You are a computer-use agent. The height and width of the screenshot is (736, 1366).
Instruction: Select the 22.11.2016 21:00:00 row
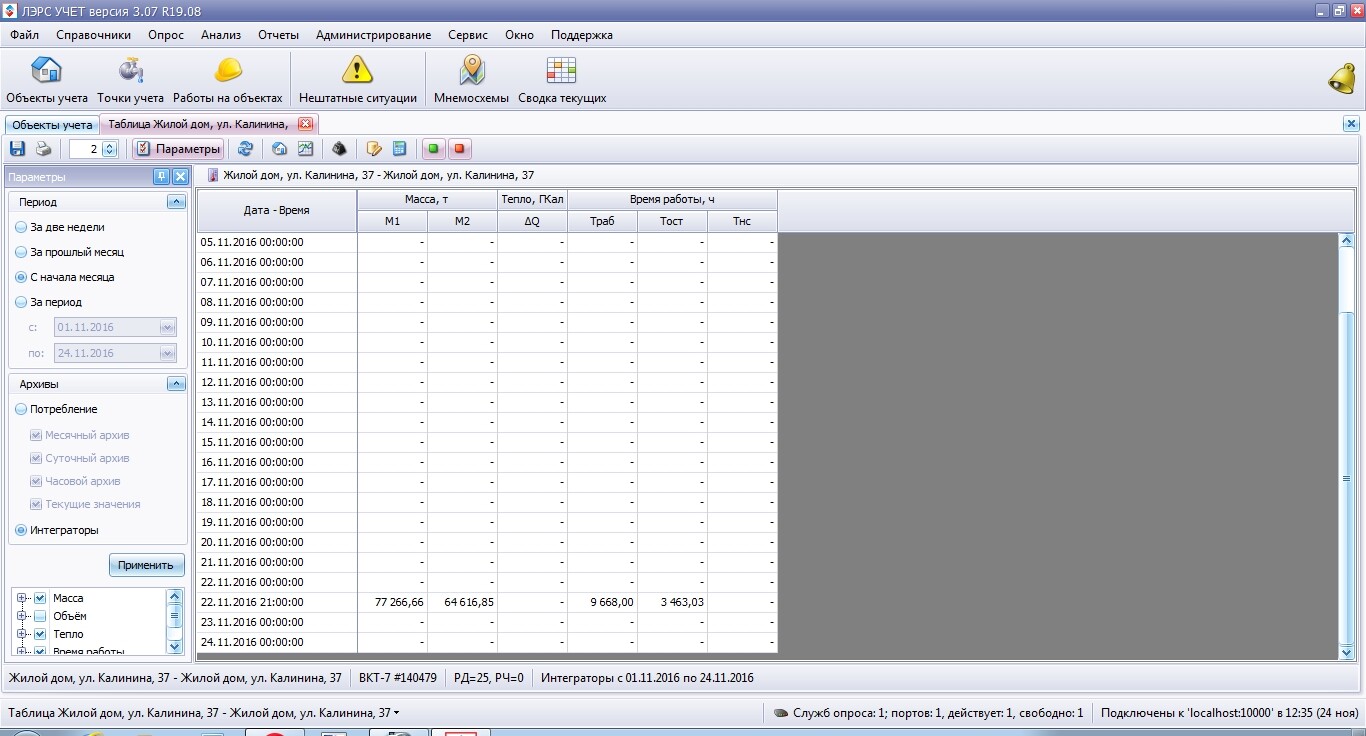[487, 602]
